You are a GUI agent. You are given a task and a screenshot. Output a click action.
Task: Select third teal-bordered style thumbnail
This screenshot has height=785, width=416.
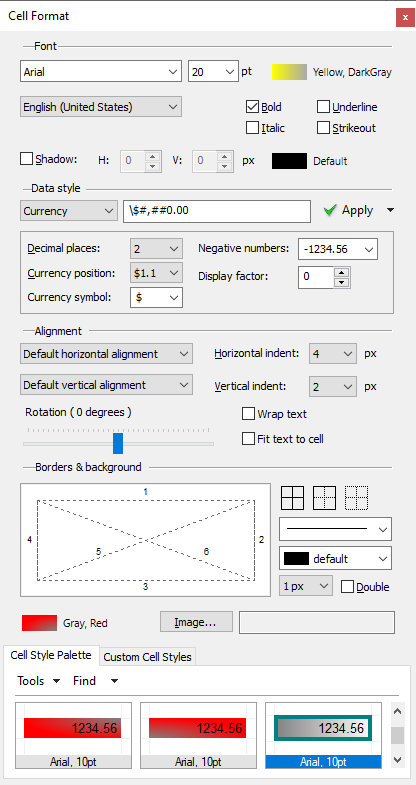[x=323, y=735]
